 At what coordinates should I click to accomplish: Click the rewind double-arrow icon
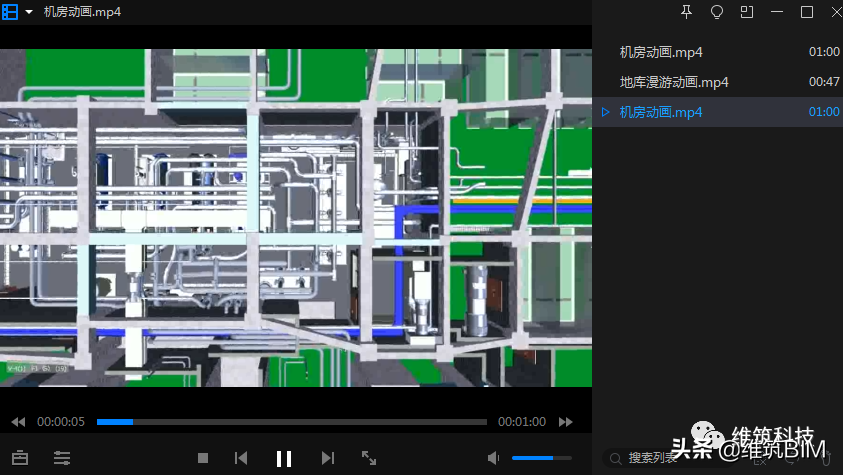pos(18,422)
